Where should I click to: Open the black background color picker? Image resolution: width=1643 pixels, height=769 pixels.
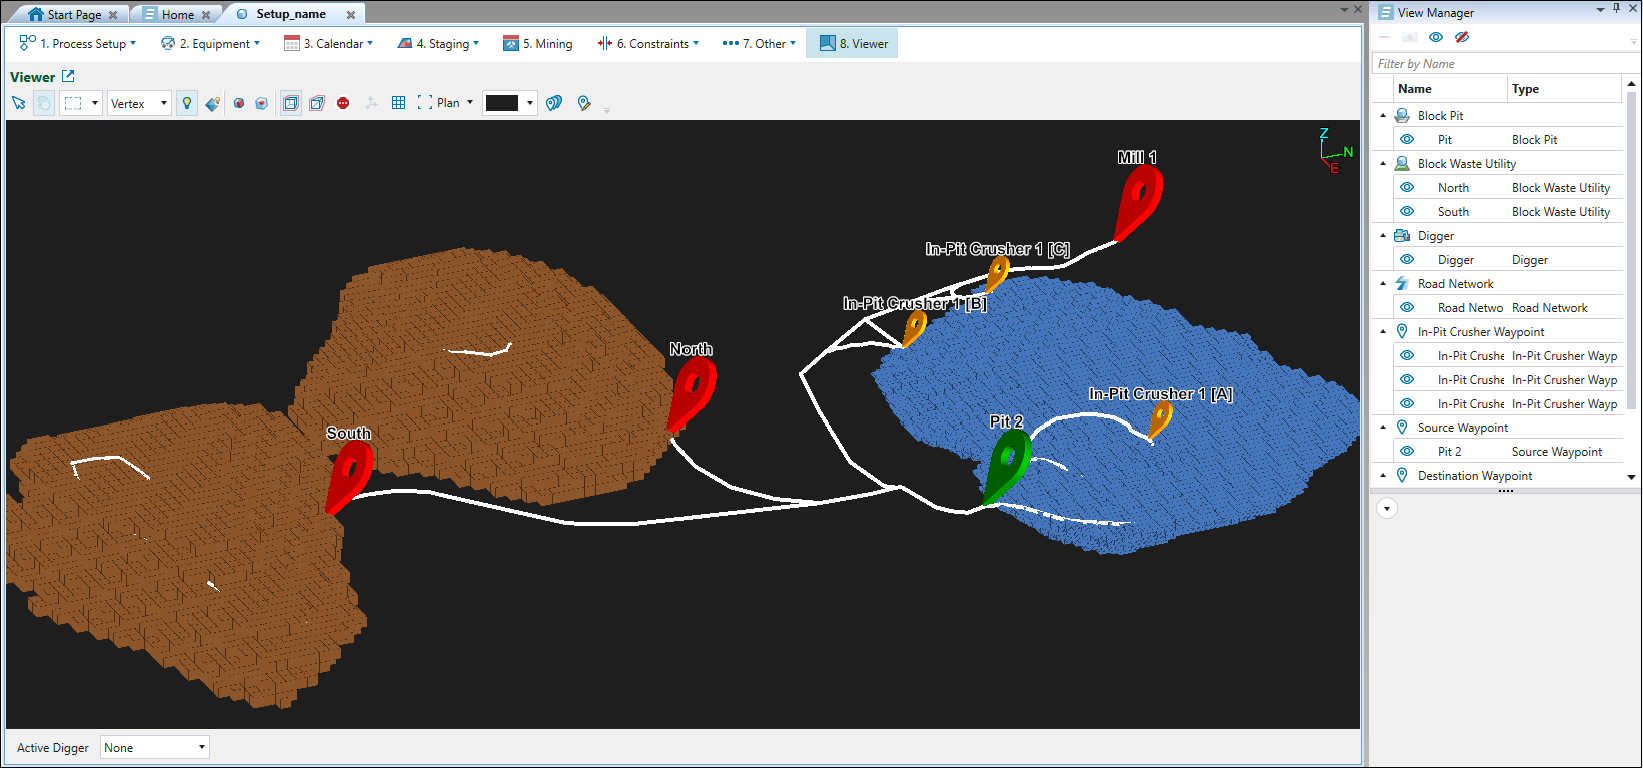pos(510,103)
